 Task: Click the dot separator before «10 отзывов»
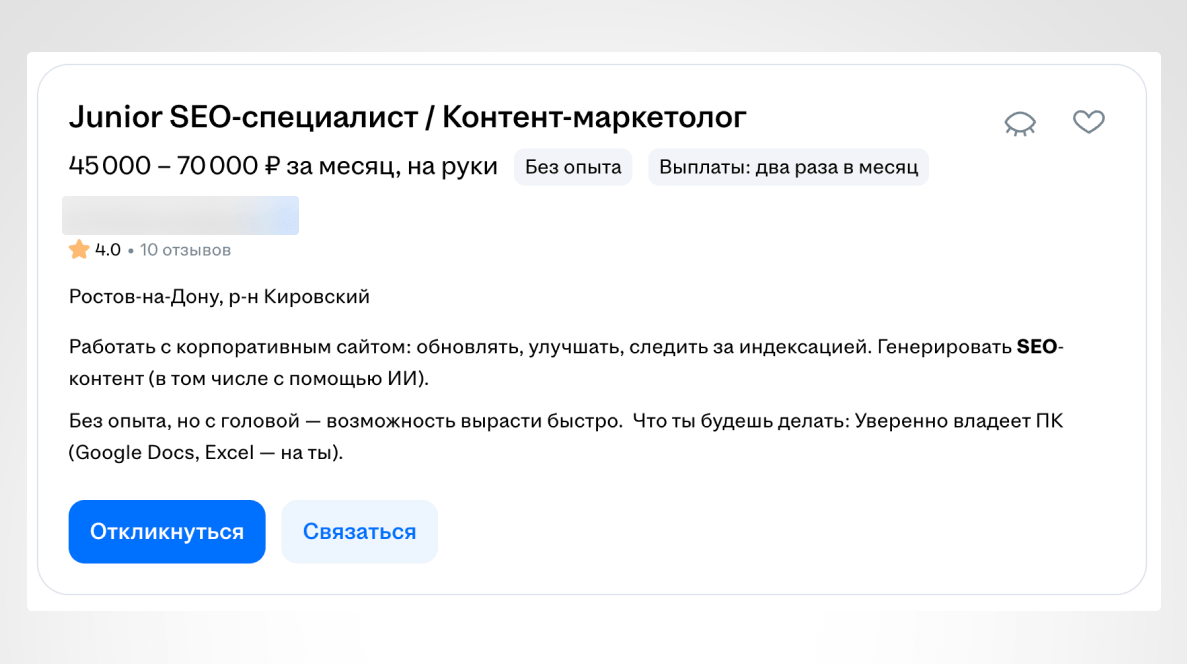[x=129, y=249]
